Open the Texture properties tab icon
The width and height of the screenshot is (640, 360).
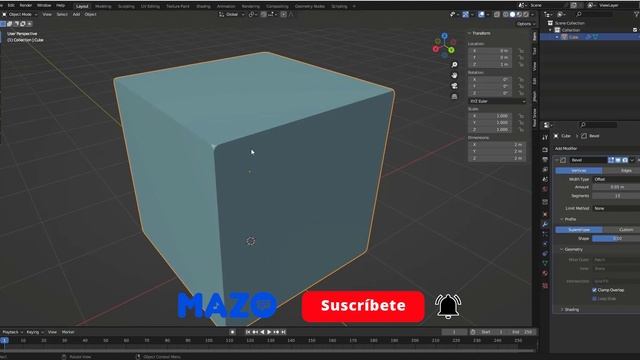[x=545, y=286]
